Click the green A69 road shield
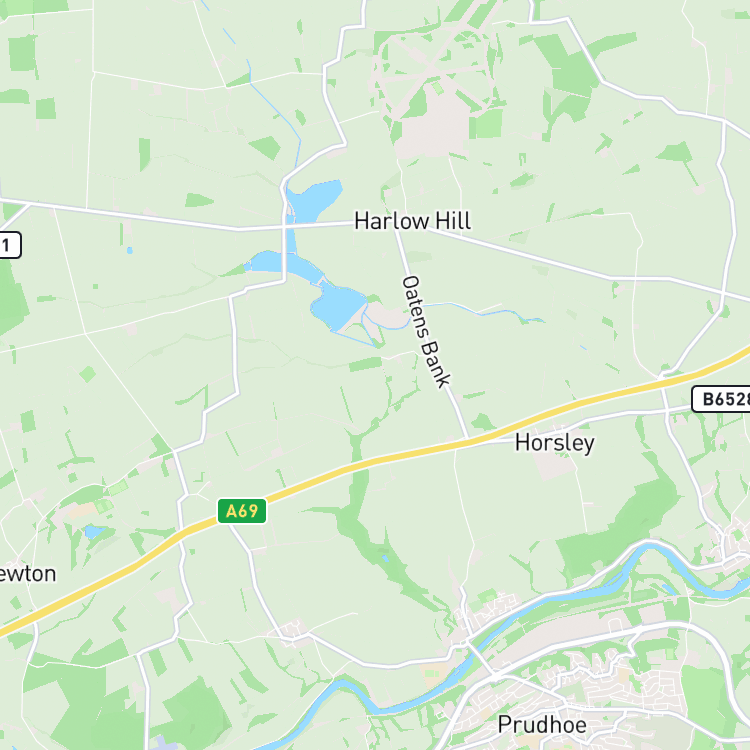This screenshot has width=750, height=750. [242, 511]
